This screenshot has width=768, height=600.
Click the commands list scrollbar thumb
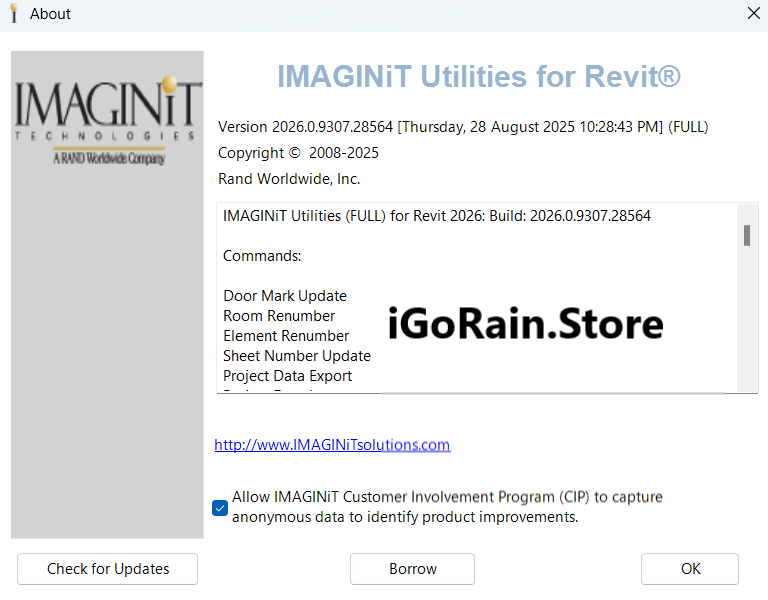coord(746,236)
